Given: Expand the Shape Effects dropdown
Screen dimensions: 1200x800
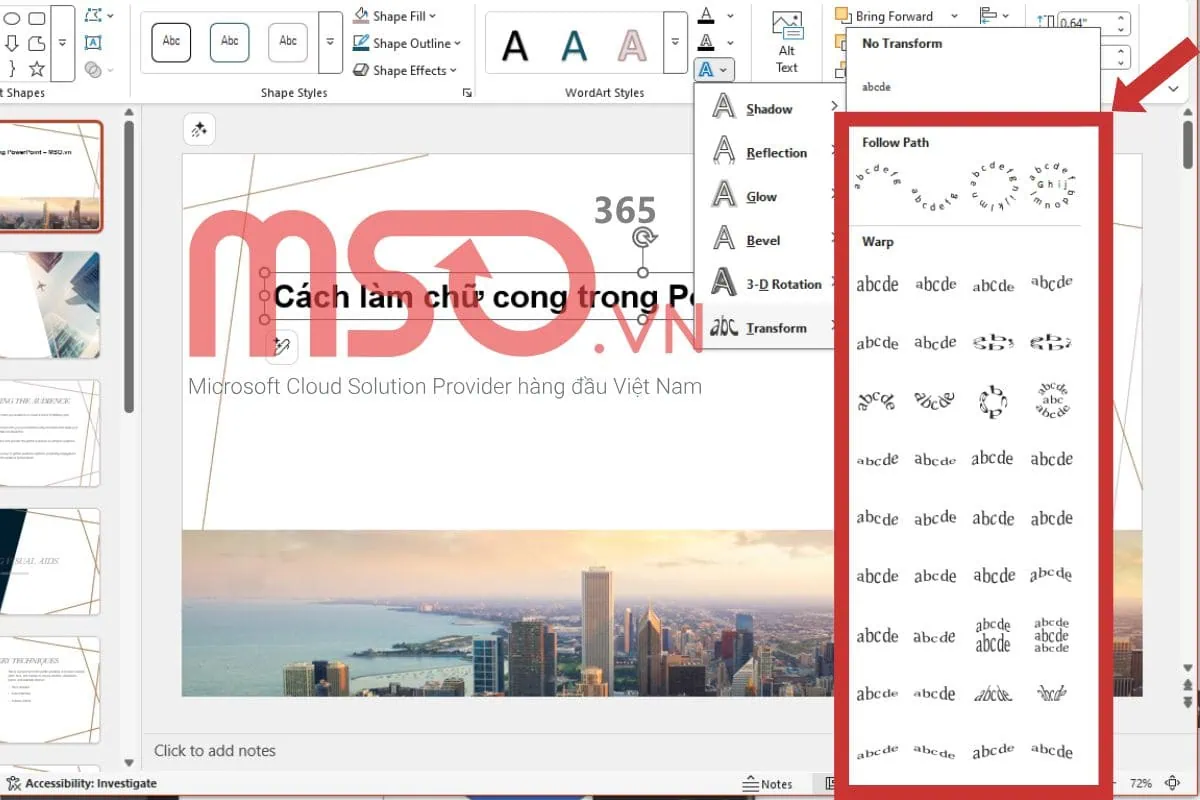Looking at the screenshot, I should pyautogui.click(x=405, y=70).
